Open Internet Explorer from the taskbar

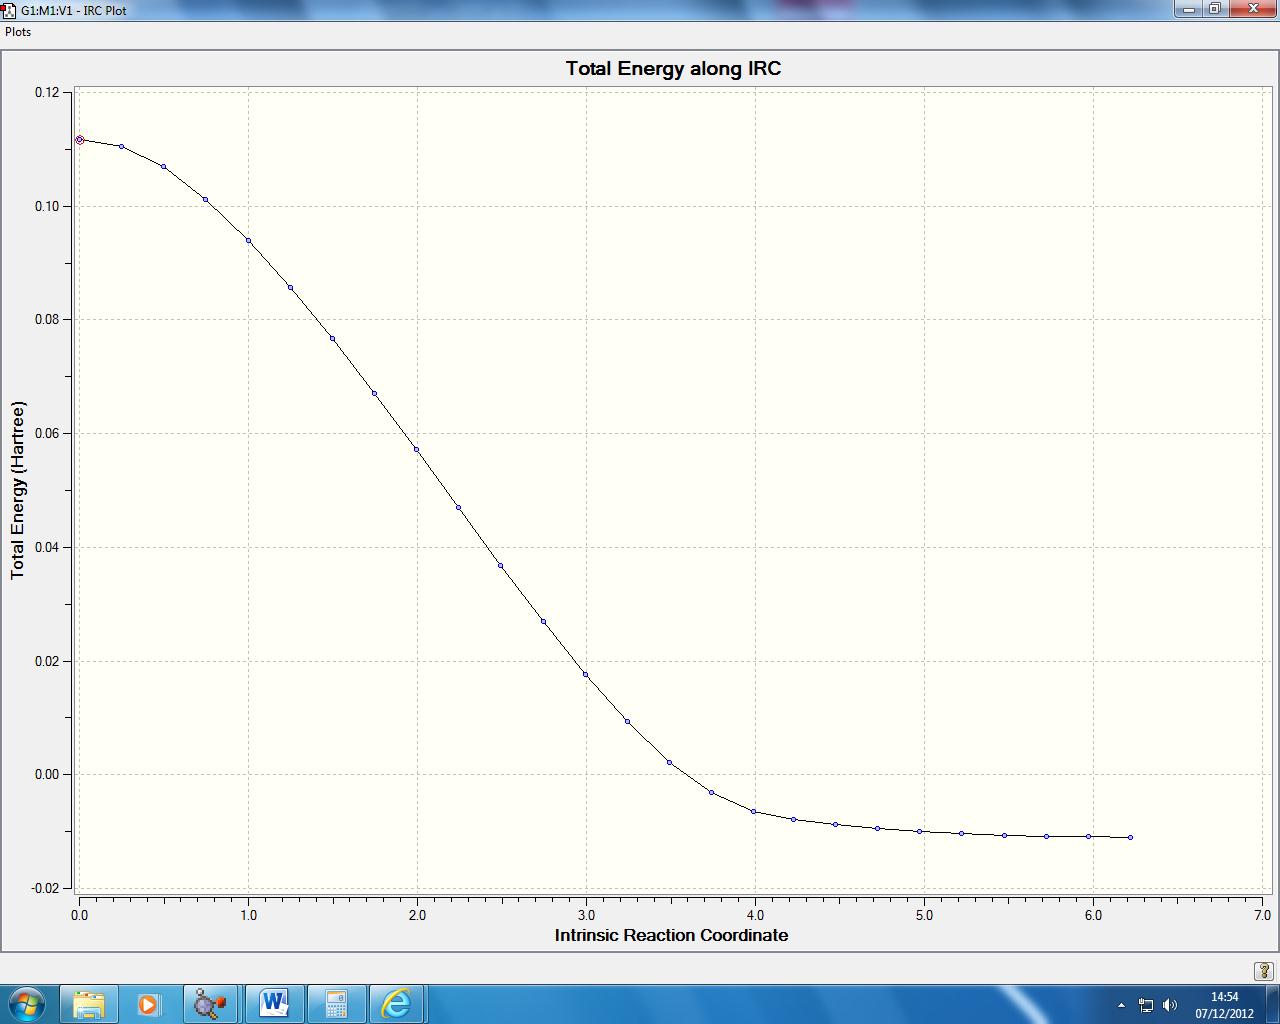(x=397, y=1003)
